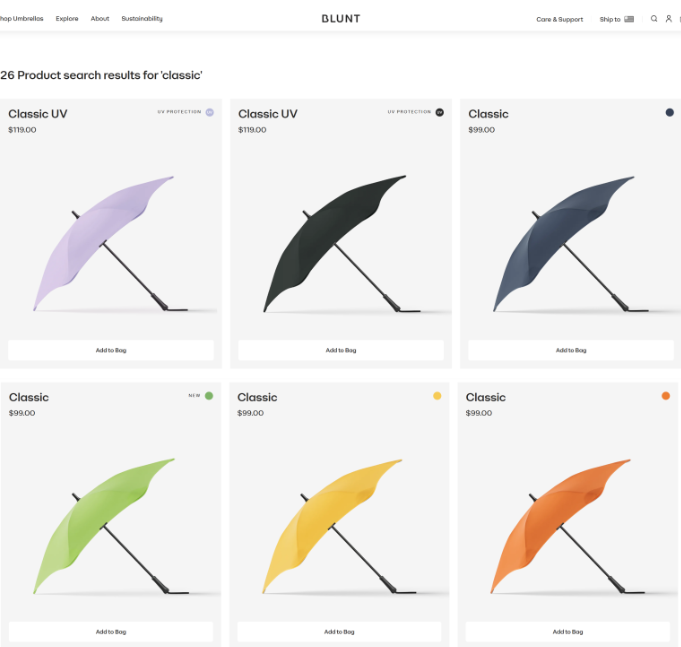Open the yellow umbrella product image
Image resolution: width=681 pixels, height=647 pixels.
pos(339,526)
